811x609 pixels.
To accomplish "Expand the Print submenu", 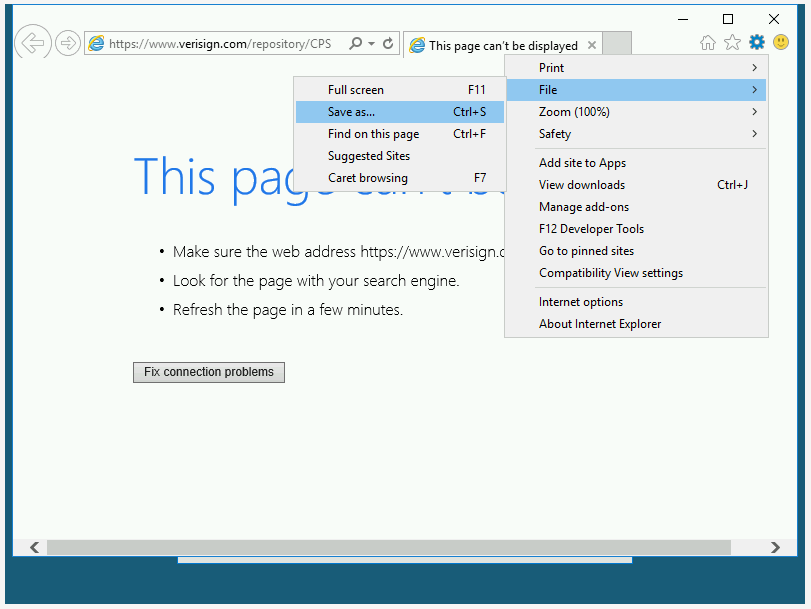I will [636, 68].
